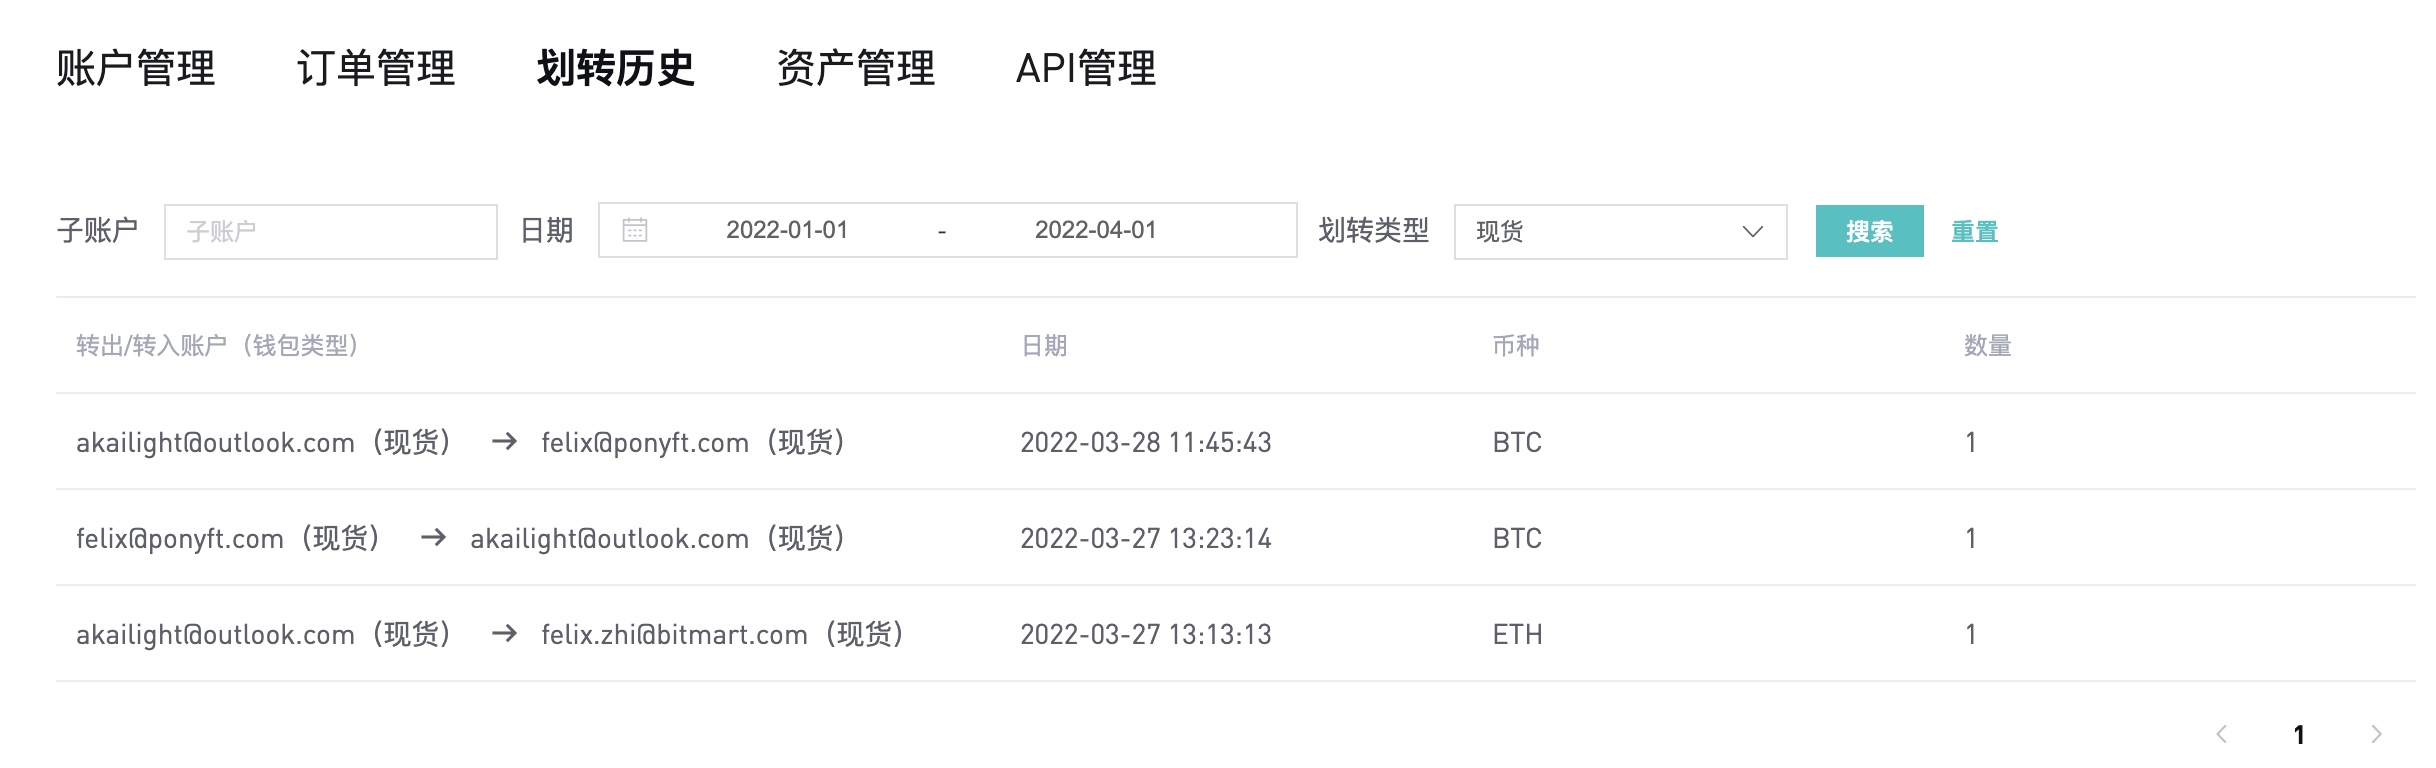Click the 2022-03-27 13:23:14 BTC row
Screen dimensions: 2436x768
pyautogui.click(x=1145, y=538)
